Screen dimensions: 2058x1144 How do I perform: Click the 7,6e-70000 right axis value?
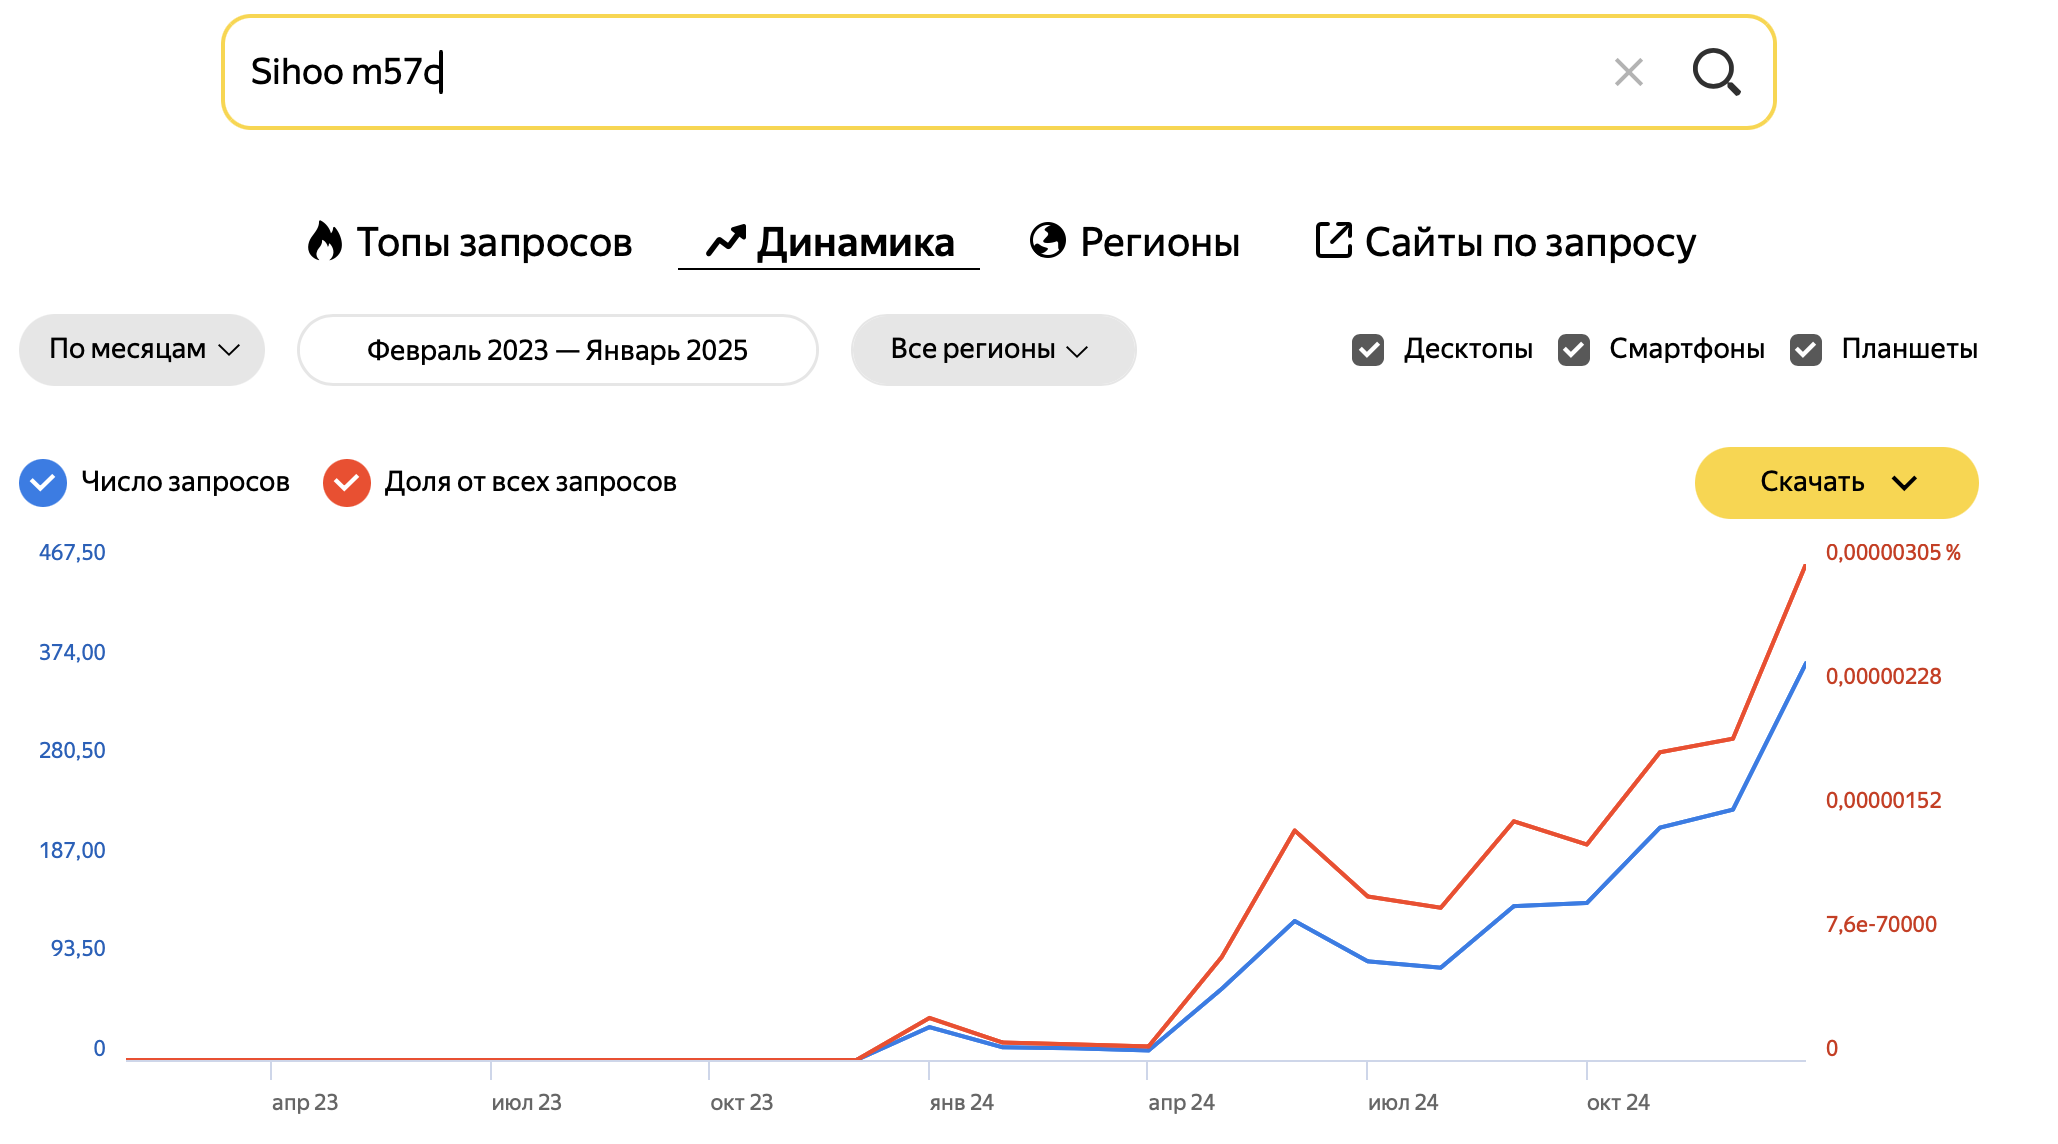tap(1881, 925)
